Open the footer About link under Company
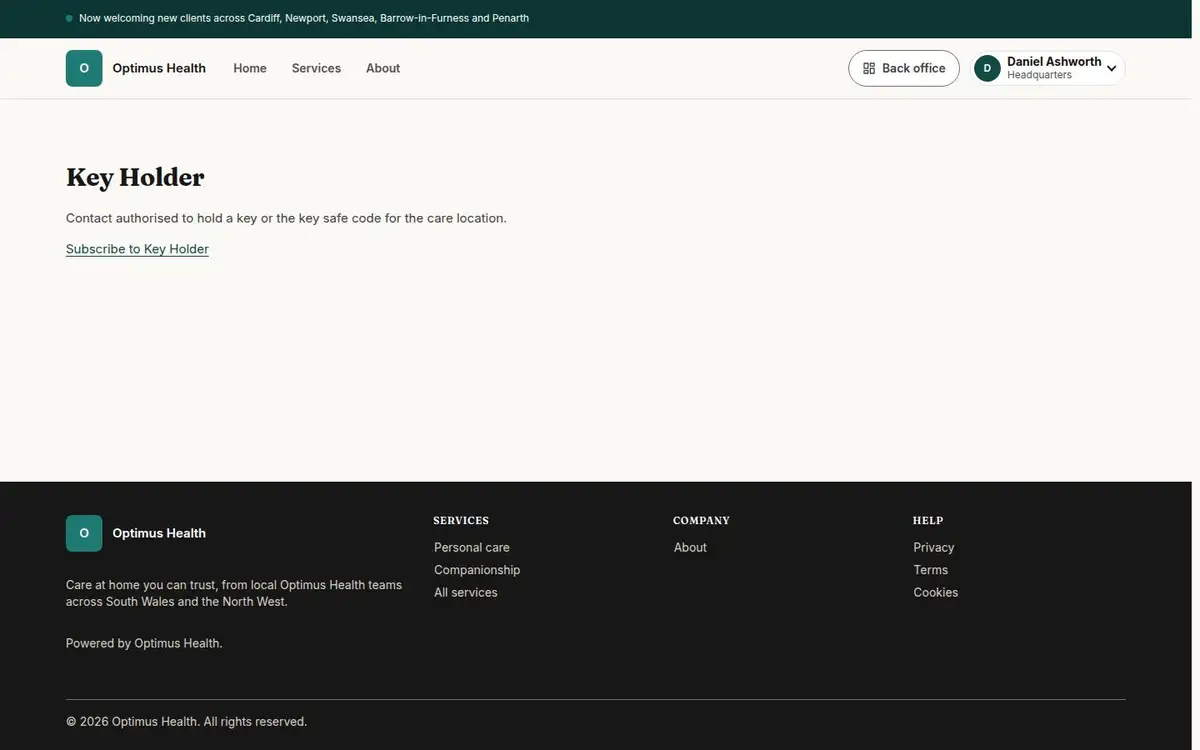 [690, 547]
